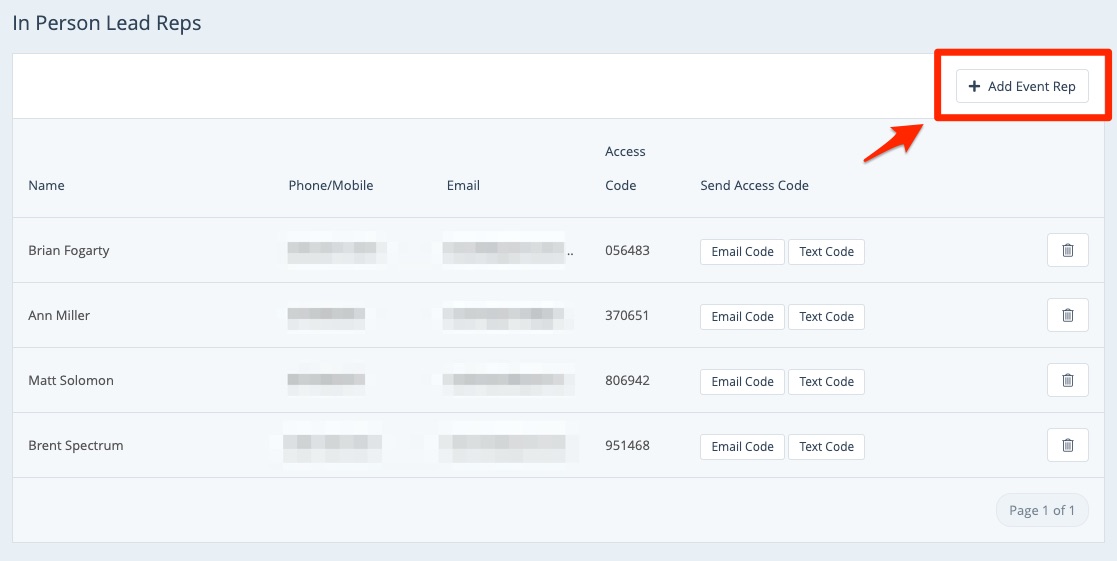Text Code to Brent Spectrum
The width and height of the screenshot is (1117, 561).
click(826, 447)
